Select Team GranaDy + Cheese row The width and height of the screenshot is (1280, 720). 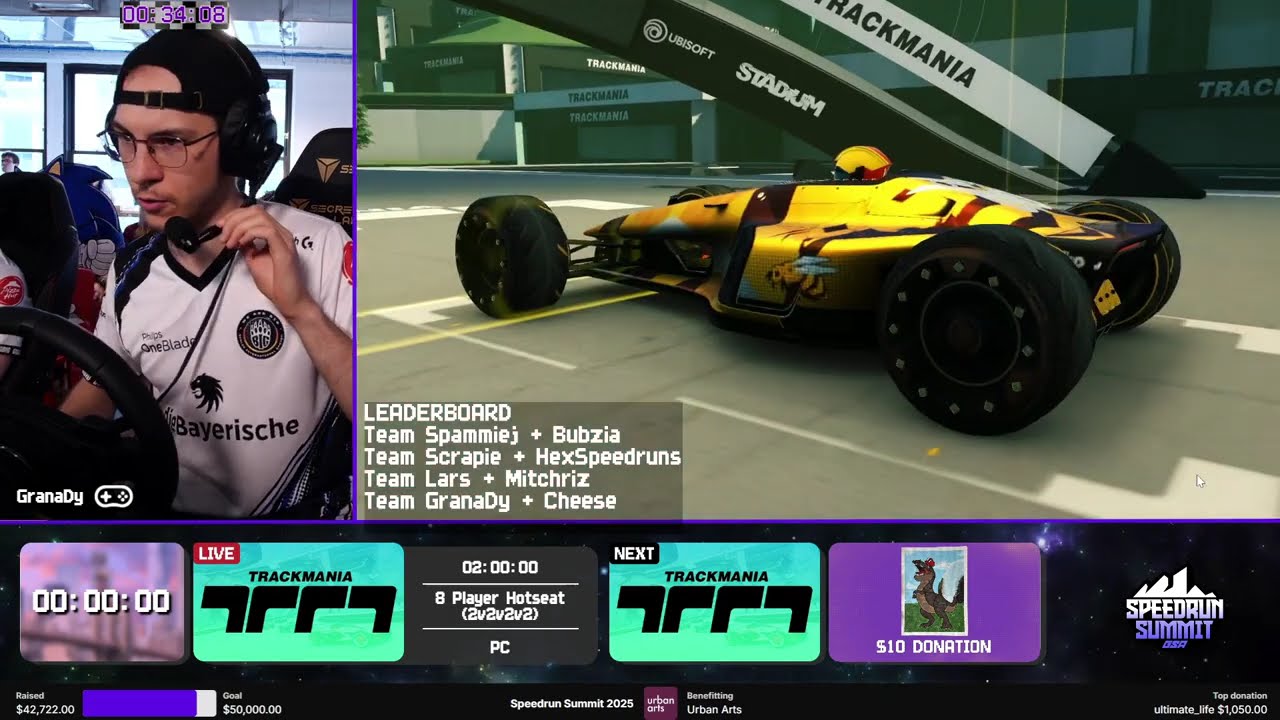click(x=490, y=501)
